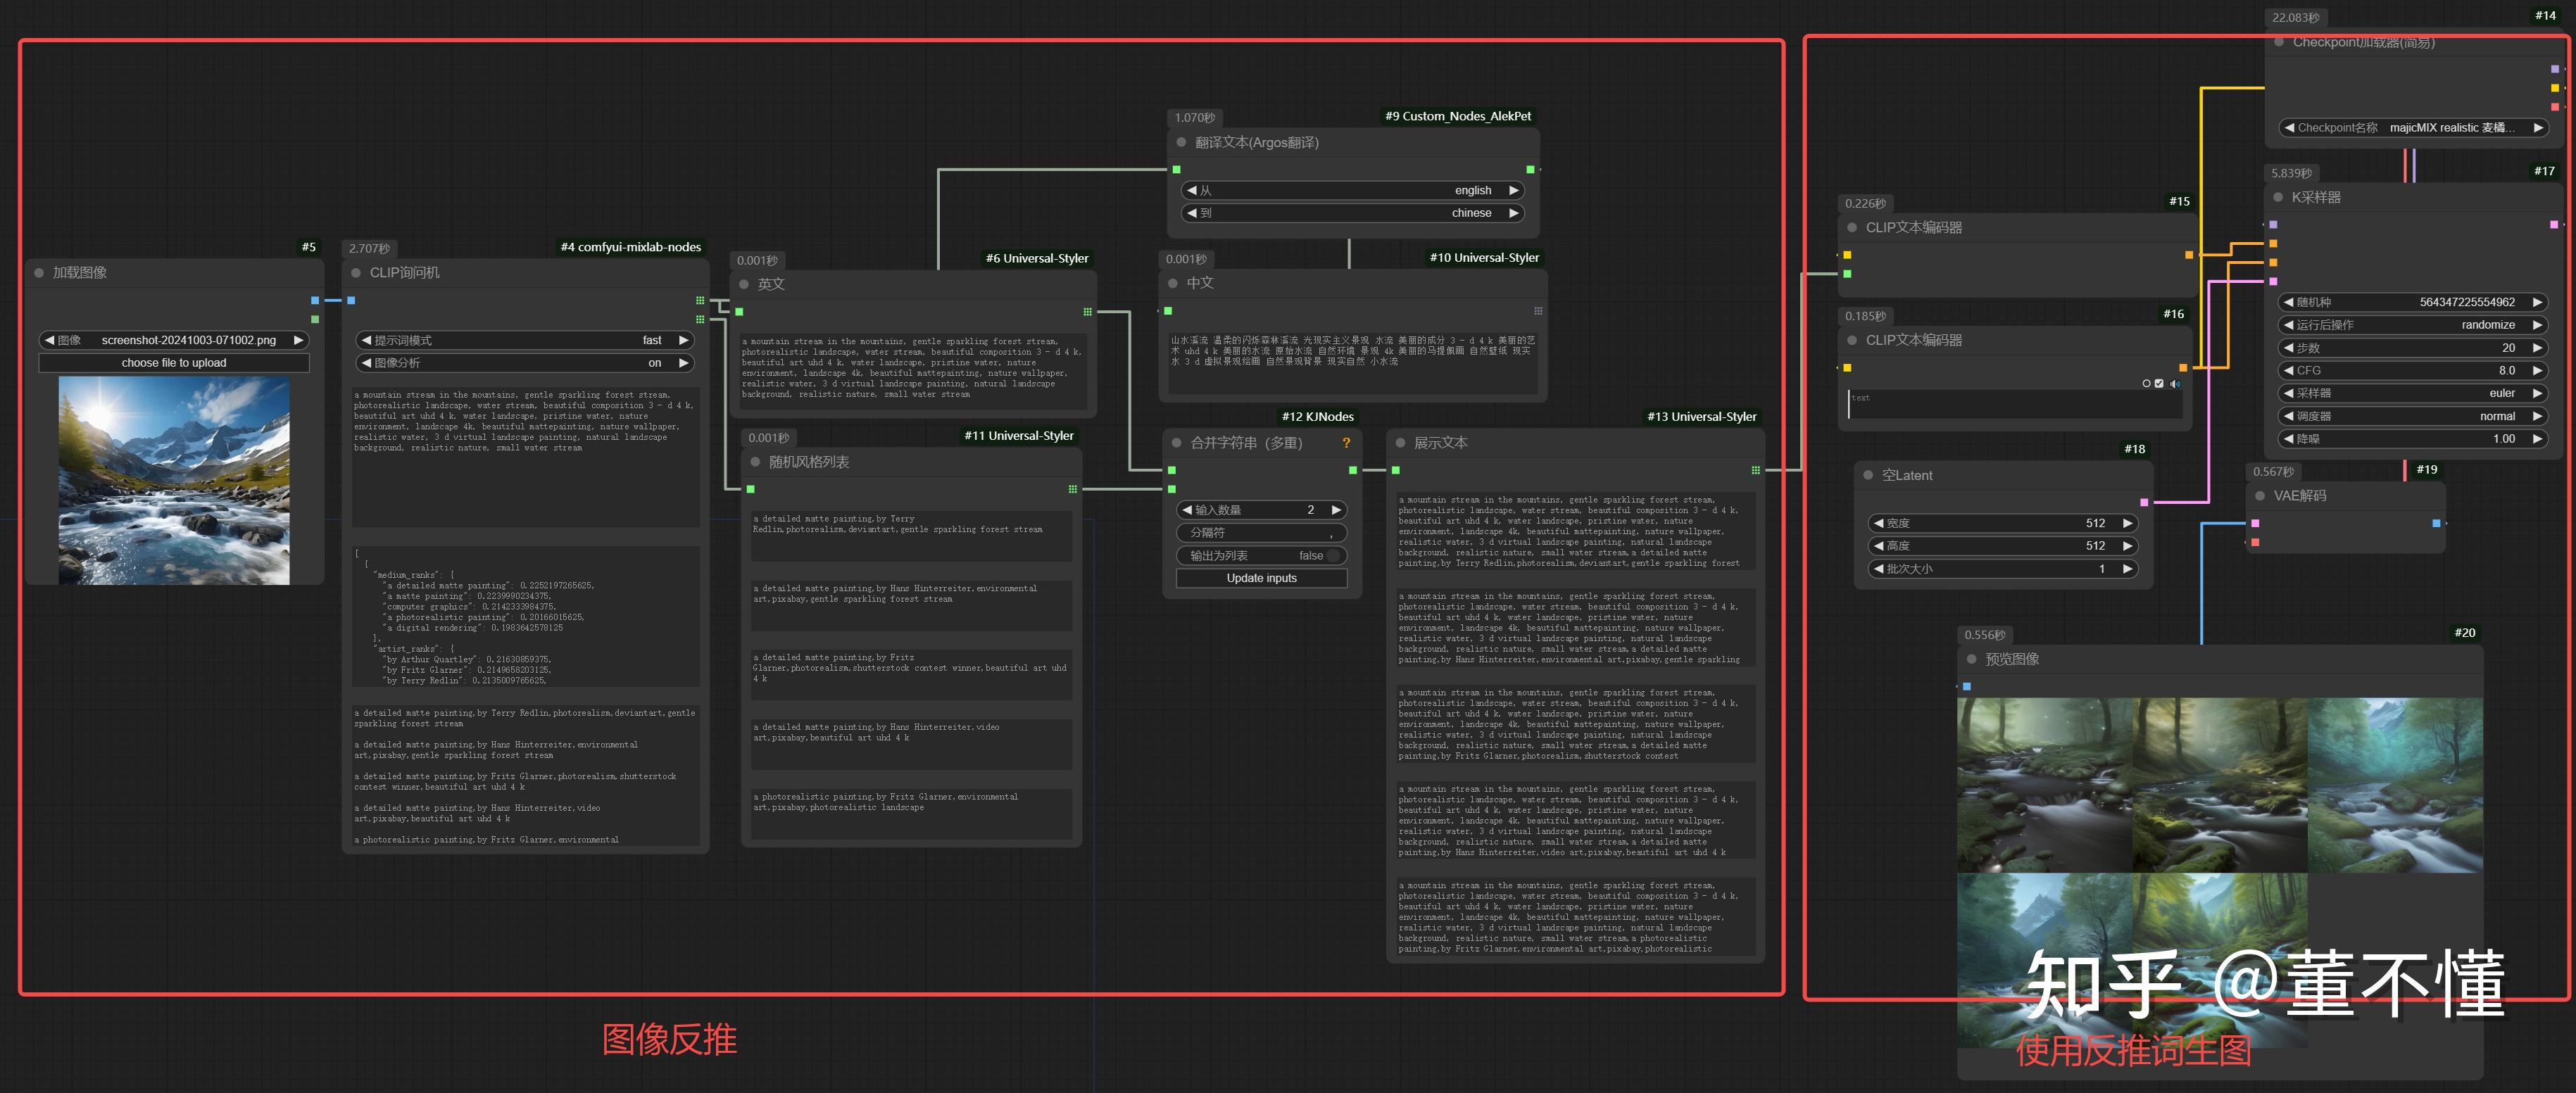Click the collapse dot on 翻译文本(Argos翻译) node
This screenshot has height=1093, width=2576.
1181,143
